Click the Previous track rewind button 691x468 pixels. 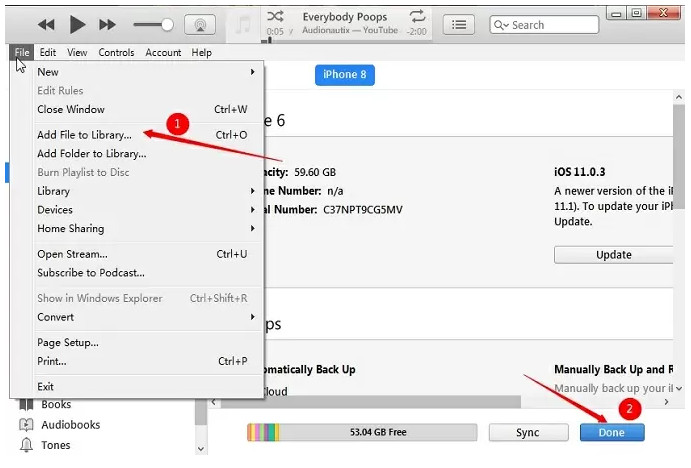click(46, 25)
